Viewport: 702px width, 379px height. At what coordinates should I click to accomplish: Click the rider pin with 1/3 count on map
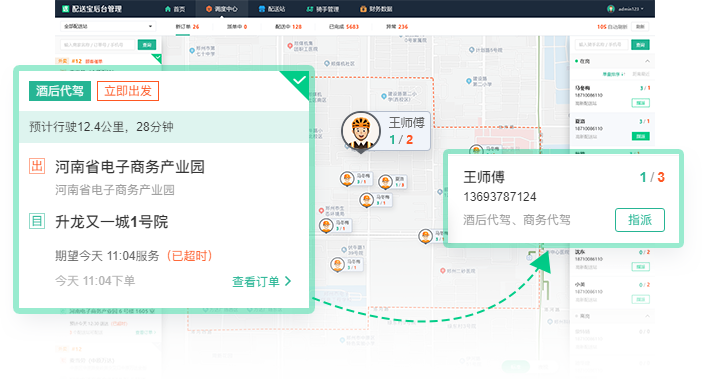(385, 182)
